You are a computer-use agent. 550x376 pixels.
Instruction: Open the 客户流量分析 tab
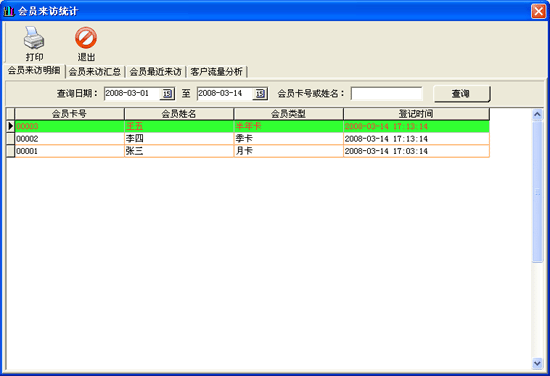coord(216,72)
